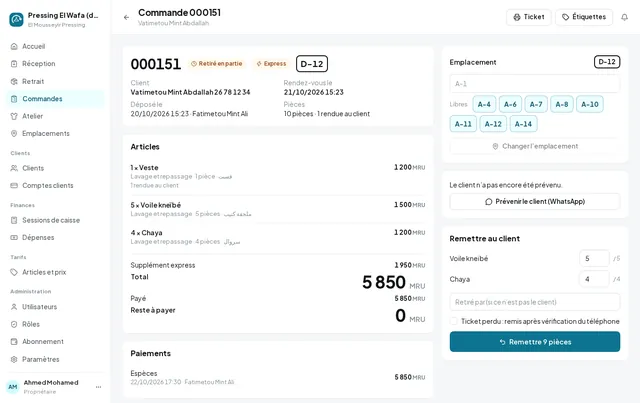Viewport: 640px width, 403px height.
Task: Click the Sessions de caisse icon
Action: point(14,220)
